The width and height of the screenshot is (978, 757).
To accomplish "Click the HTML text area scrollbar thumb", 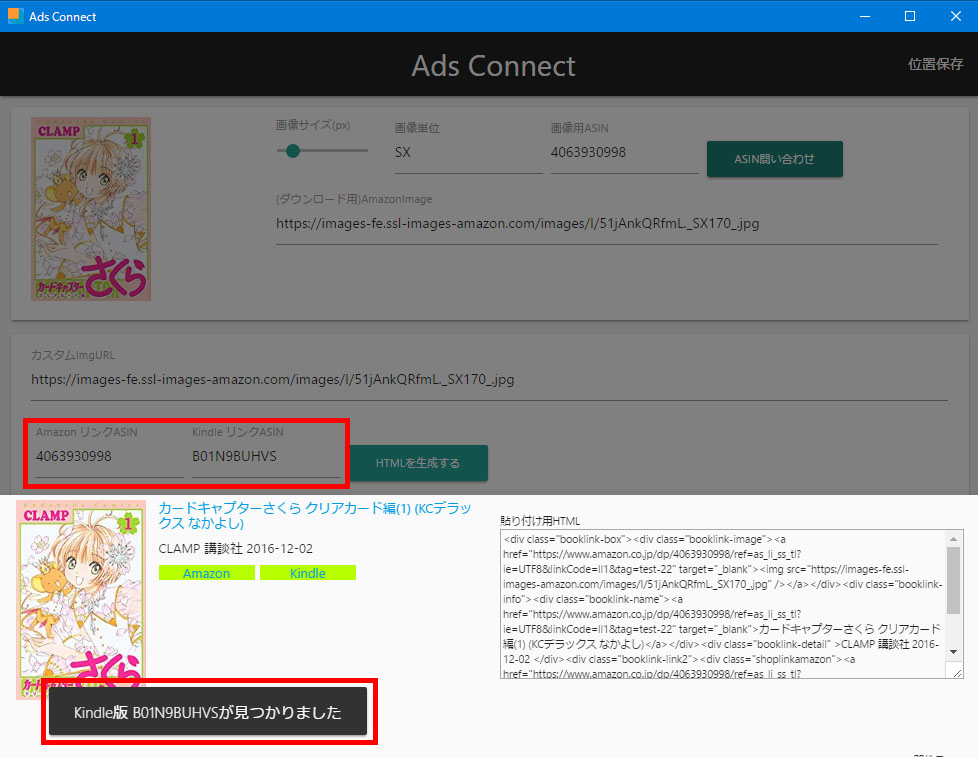I will coord(954,581).
